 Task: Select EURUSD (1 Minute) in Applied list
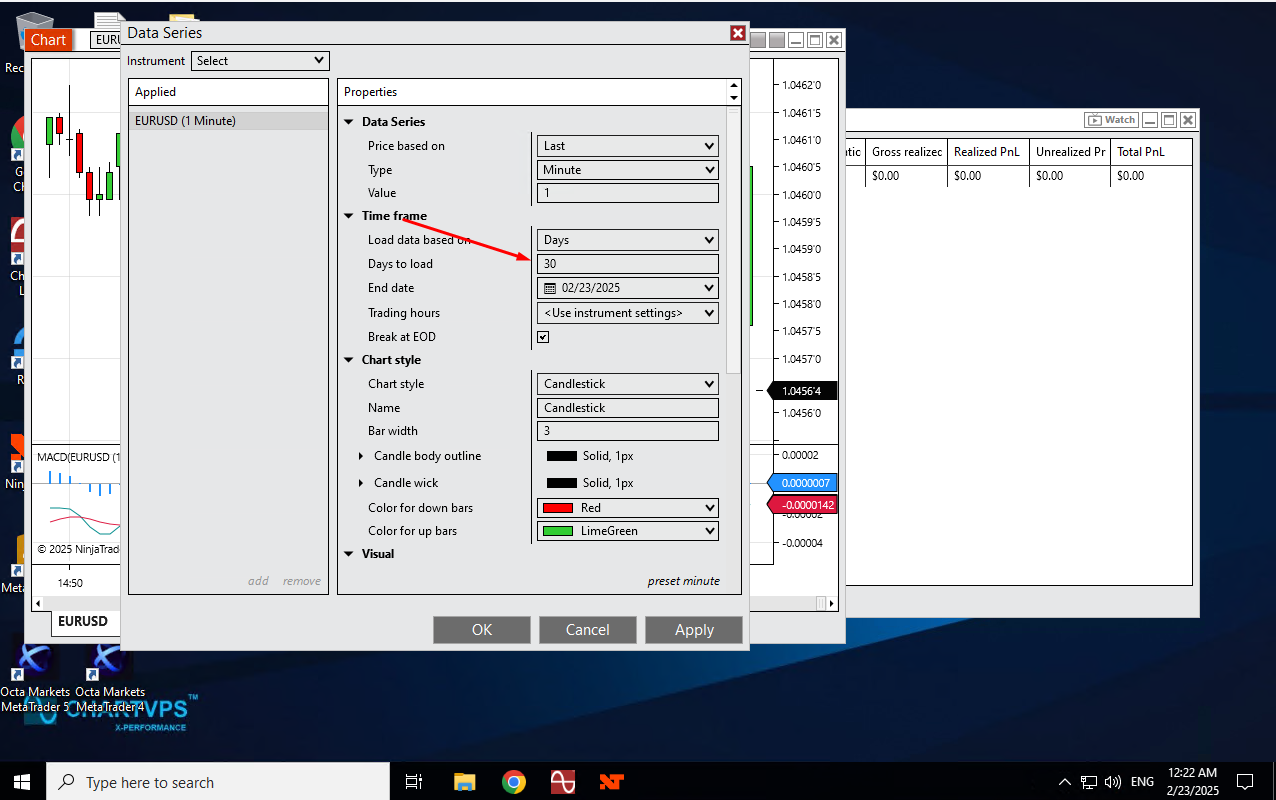186,121
